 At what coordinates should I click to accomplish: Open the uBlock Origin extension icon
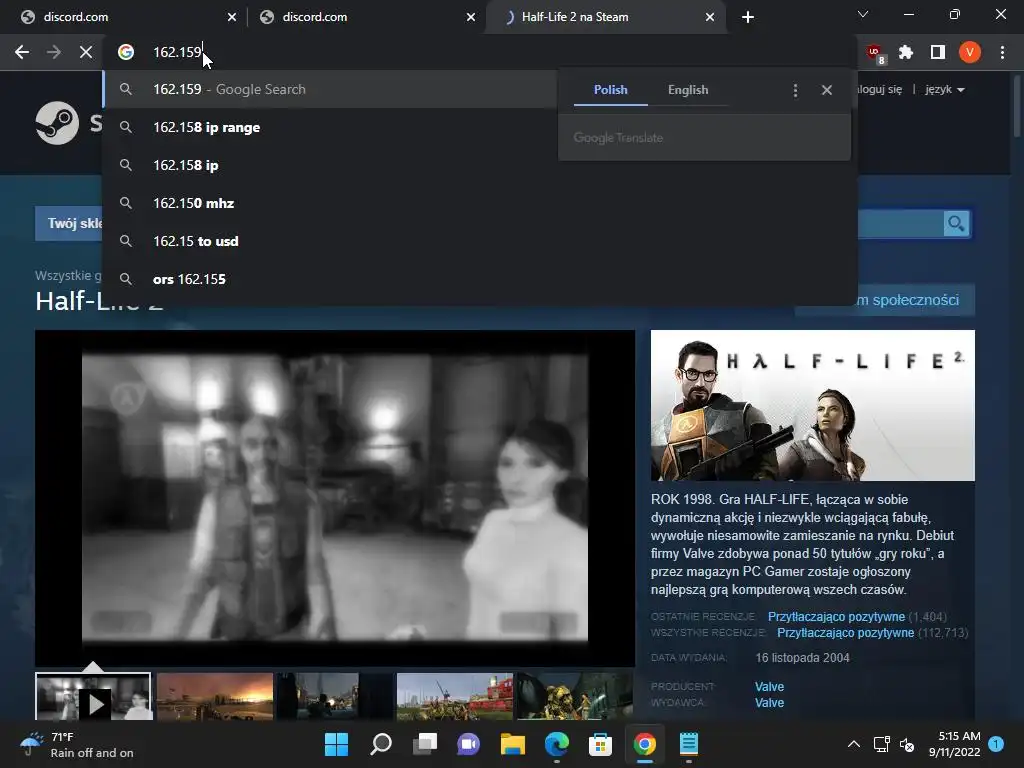pos(875,53)
